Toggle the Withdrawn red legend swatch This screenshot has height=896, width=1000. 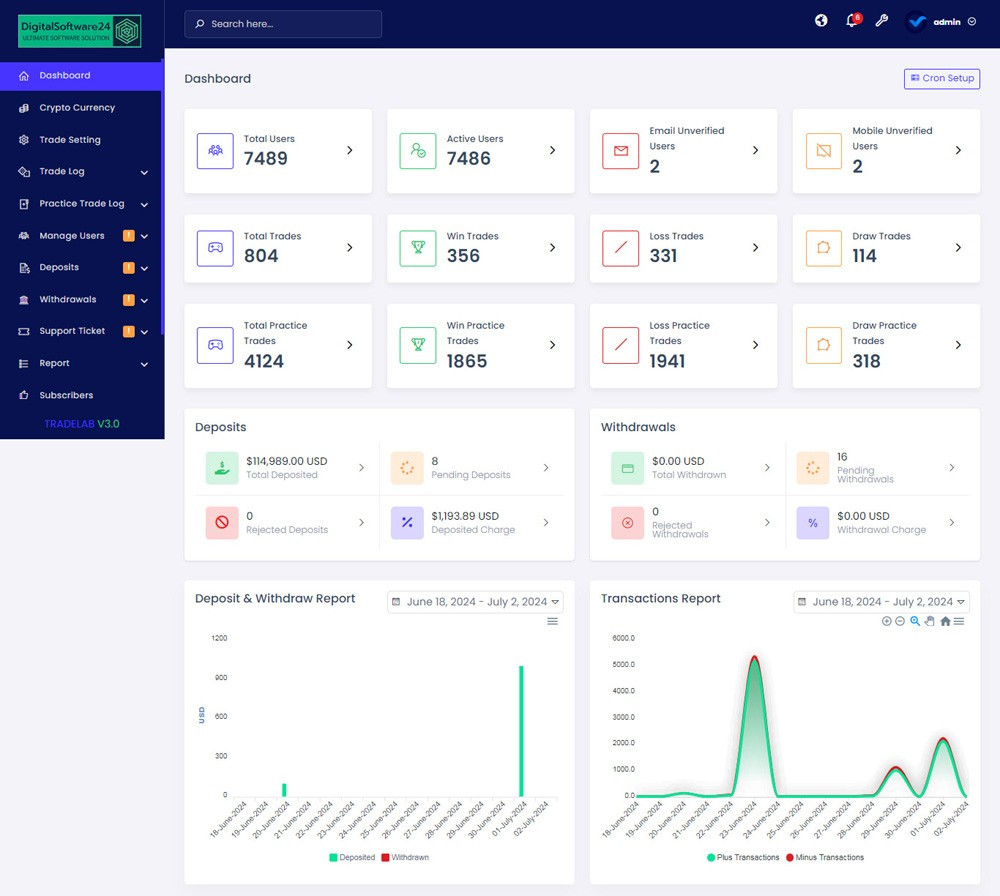click(386, 857)
